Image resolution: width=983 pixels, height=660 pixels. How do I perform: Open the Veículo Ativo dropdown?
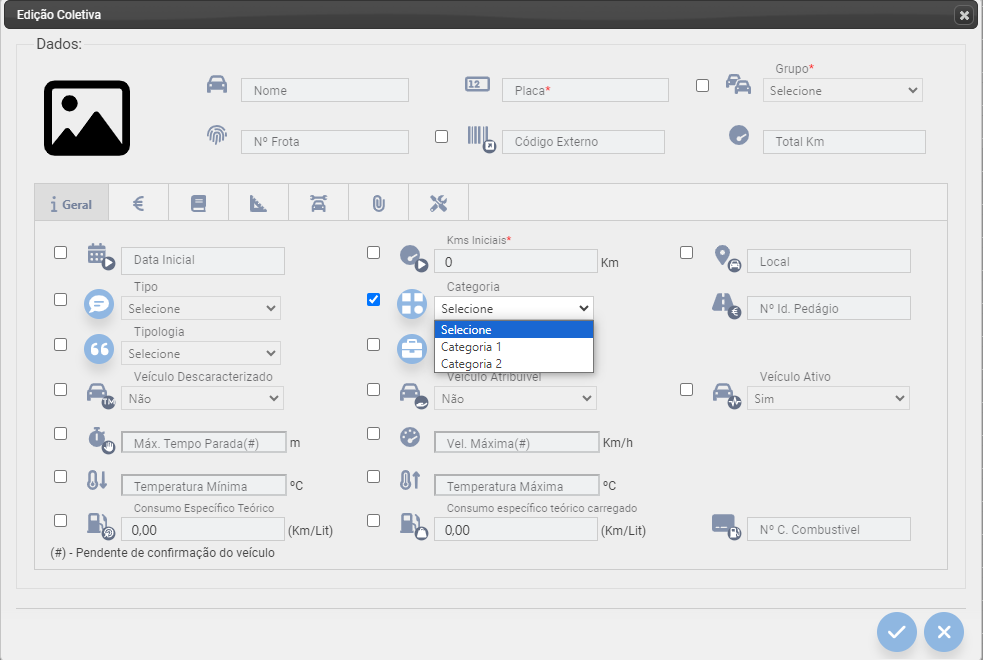(828, 398)
